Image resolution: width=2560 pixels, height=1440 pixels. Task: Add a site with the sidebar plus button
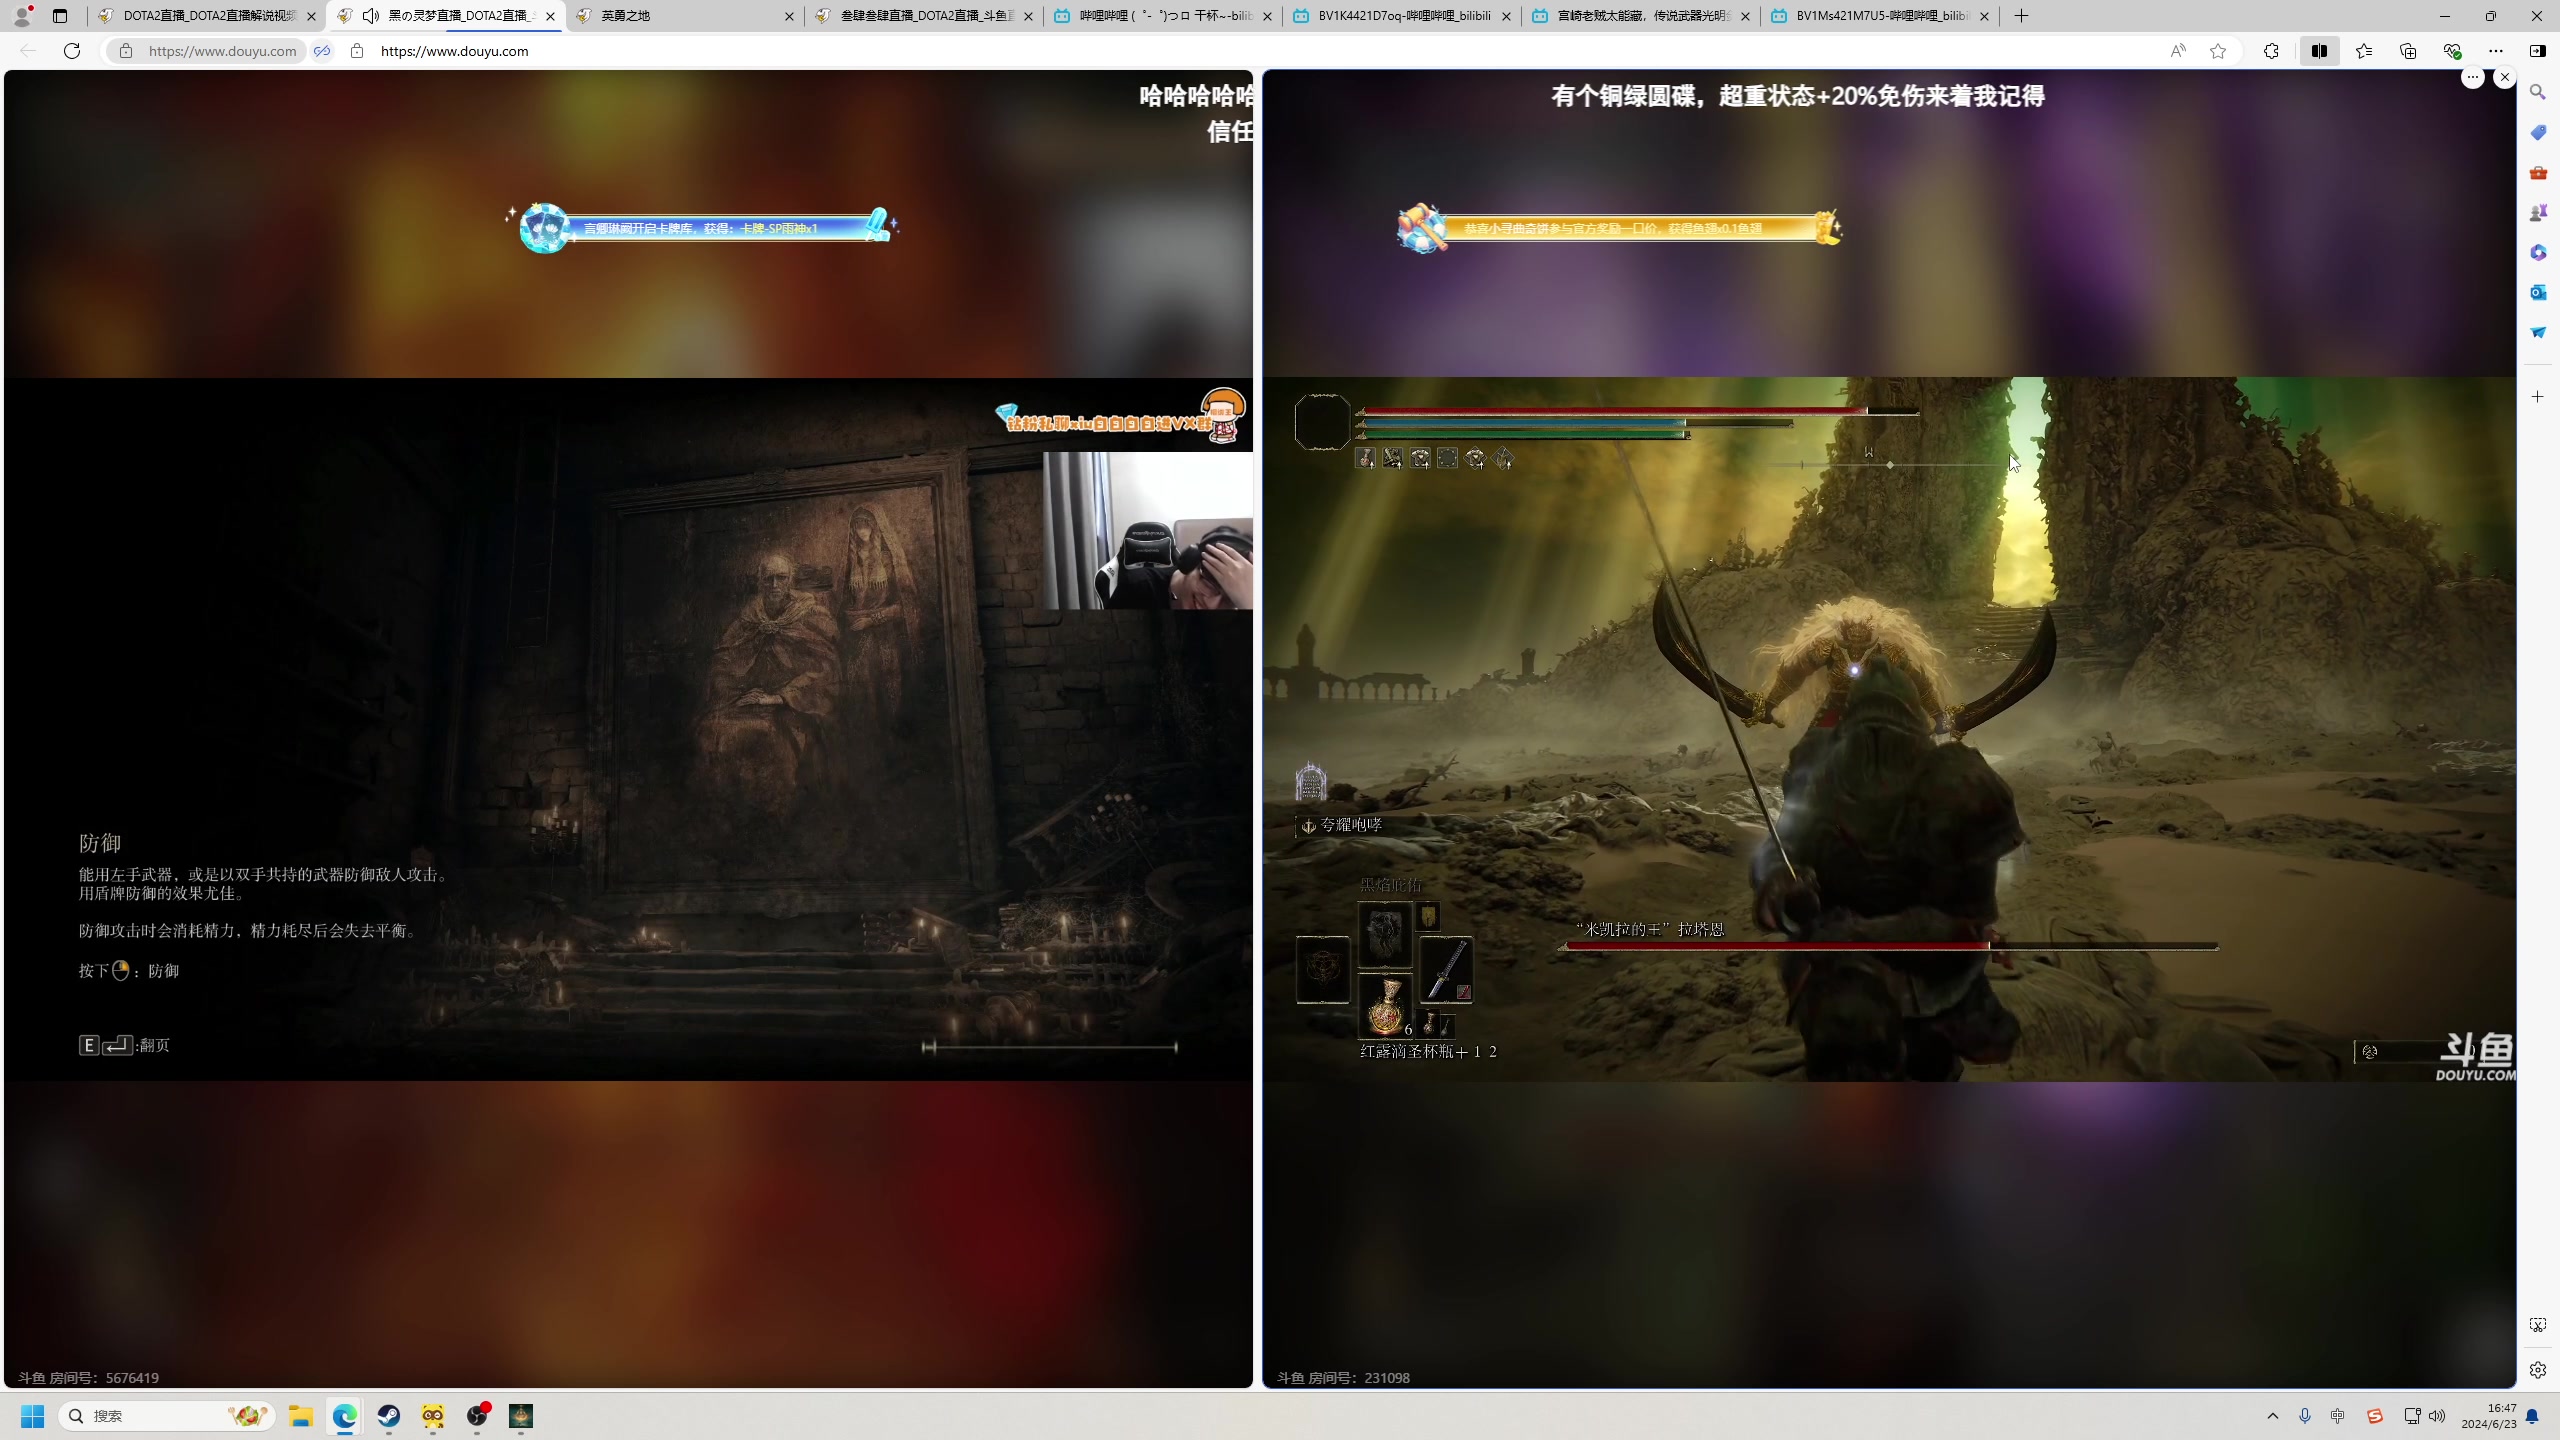2538,397
